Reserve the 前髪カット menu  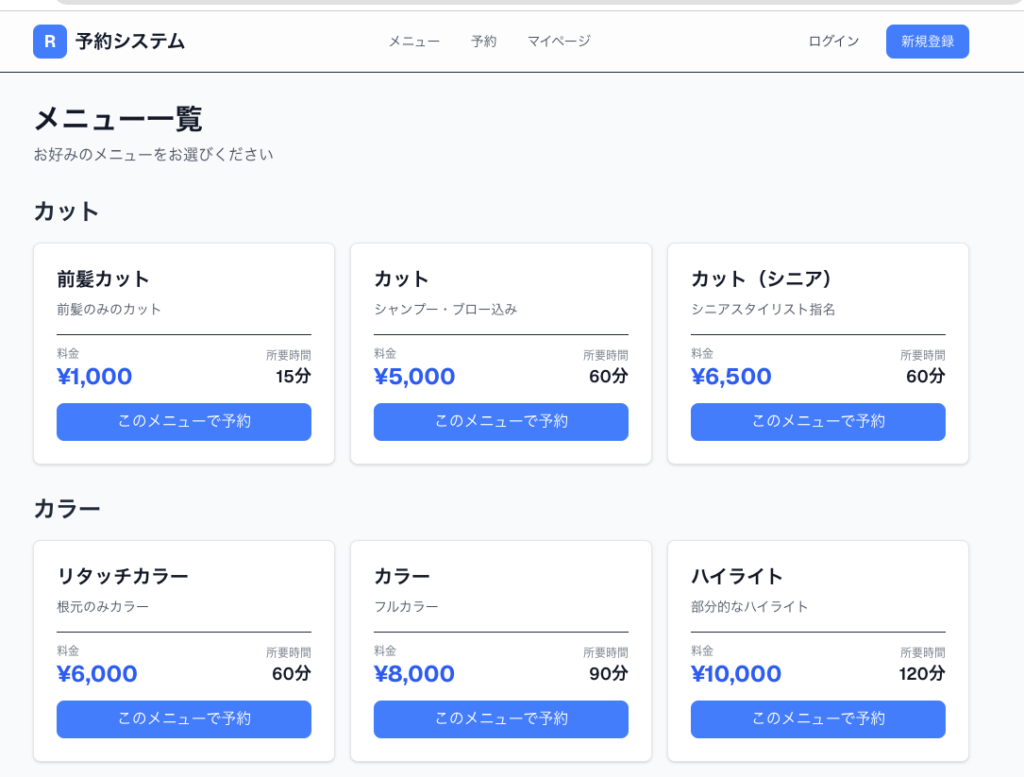(184, 421)
